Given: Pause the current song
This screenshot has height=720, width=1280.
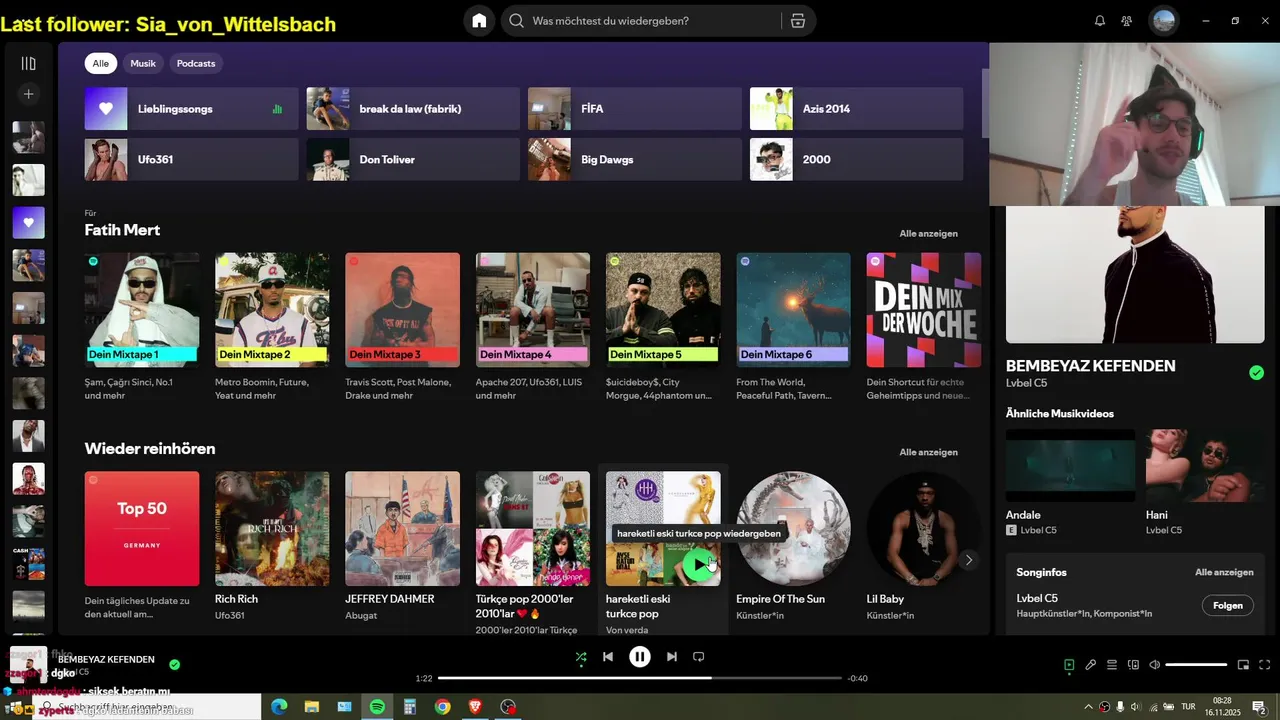Looking at the screenshot, I should pyautogui.click(x=640, y=657).
